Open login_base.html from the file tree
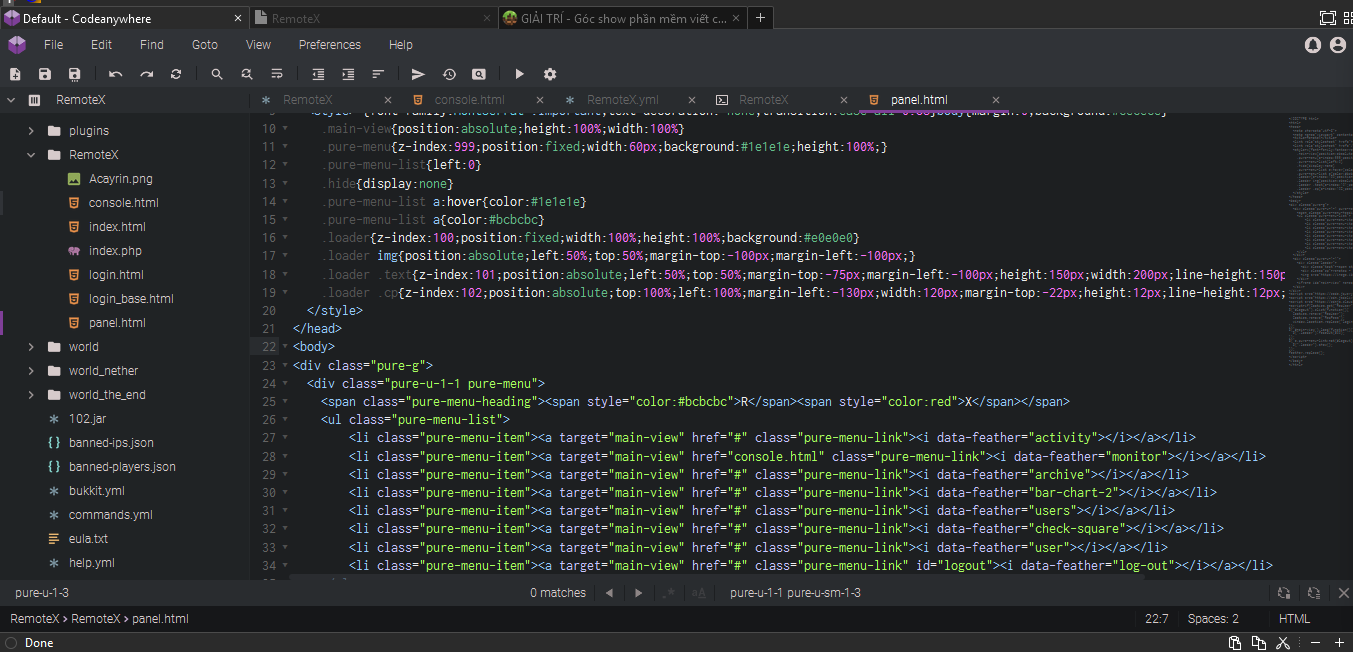Viewport: 1353px width, 652px height. click(x=130, y=299)
